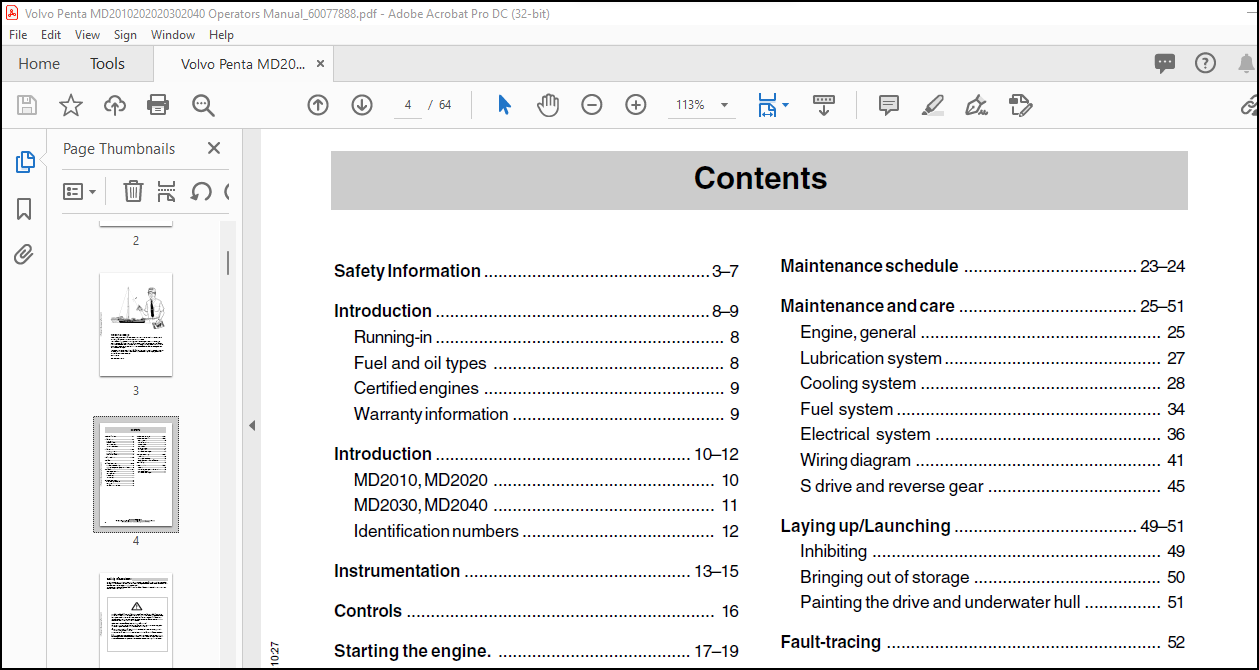
Task: Click the upload to cloud icon
Action: click(x=115, y=105)
